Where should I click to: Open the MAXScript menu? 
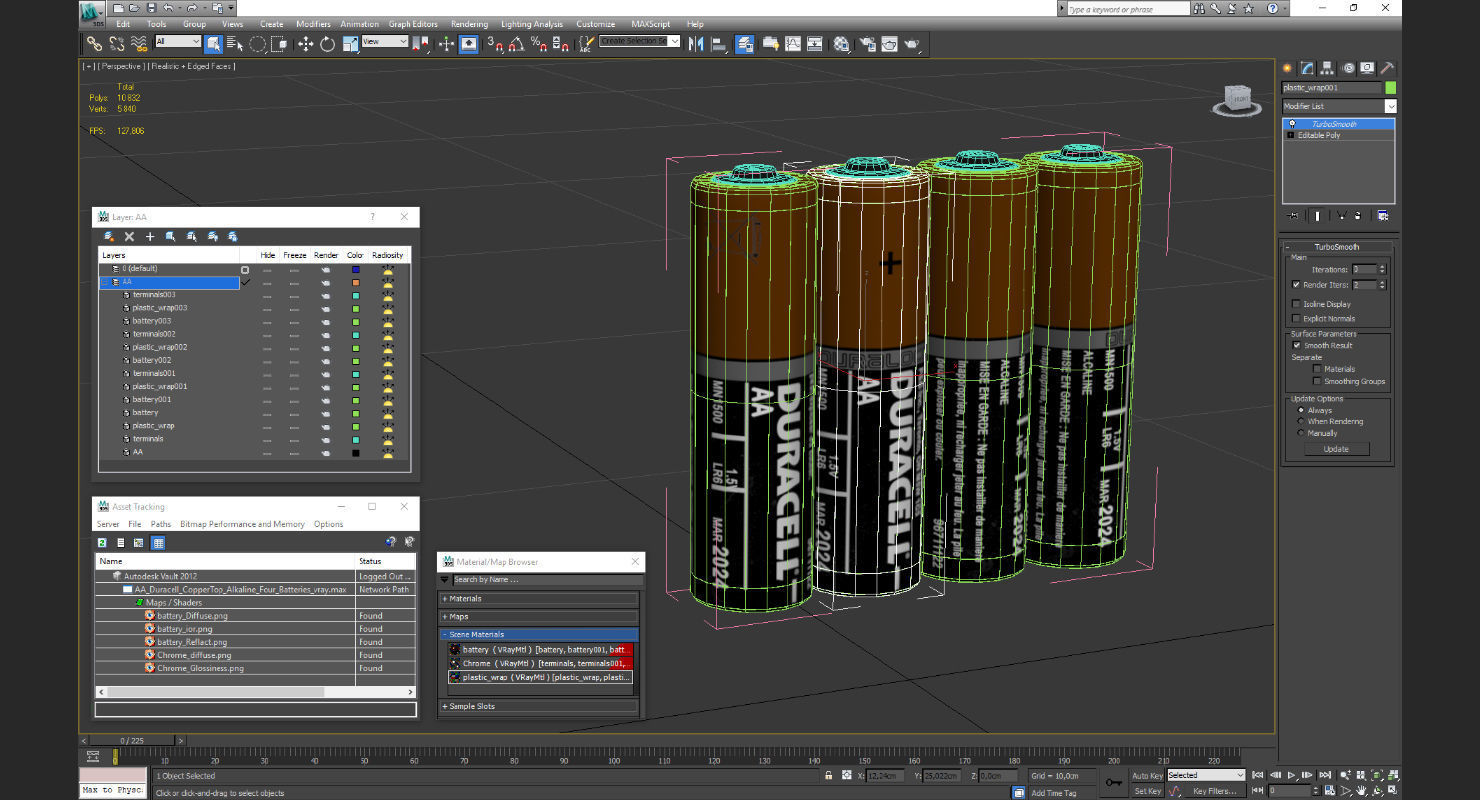pyautogui.click(x=651, y=24)
